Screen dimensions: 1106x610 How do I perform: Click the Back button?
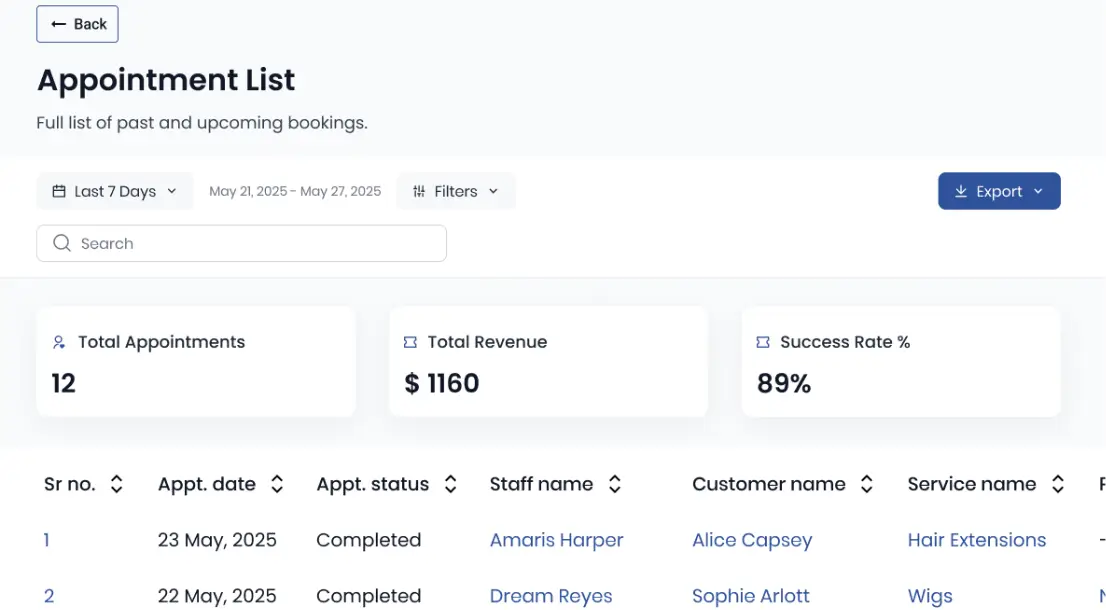click(x=77, y=24)
